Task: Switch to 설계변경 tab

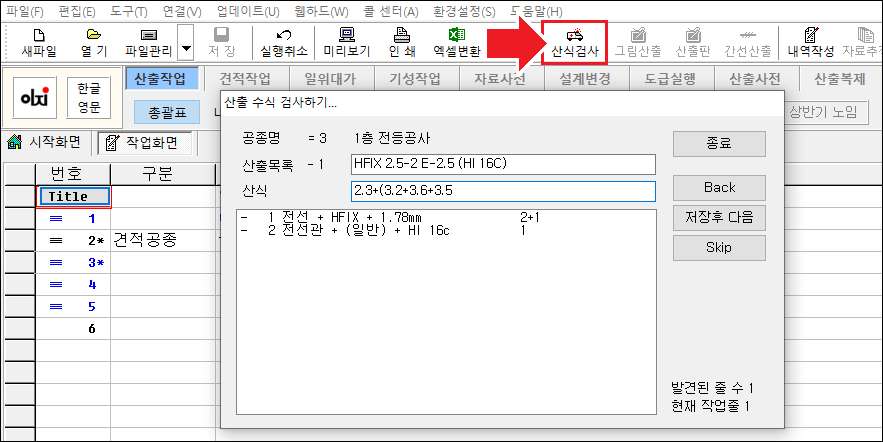Action: [585, 79]
